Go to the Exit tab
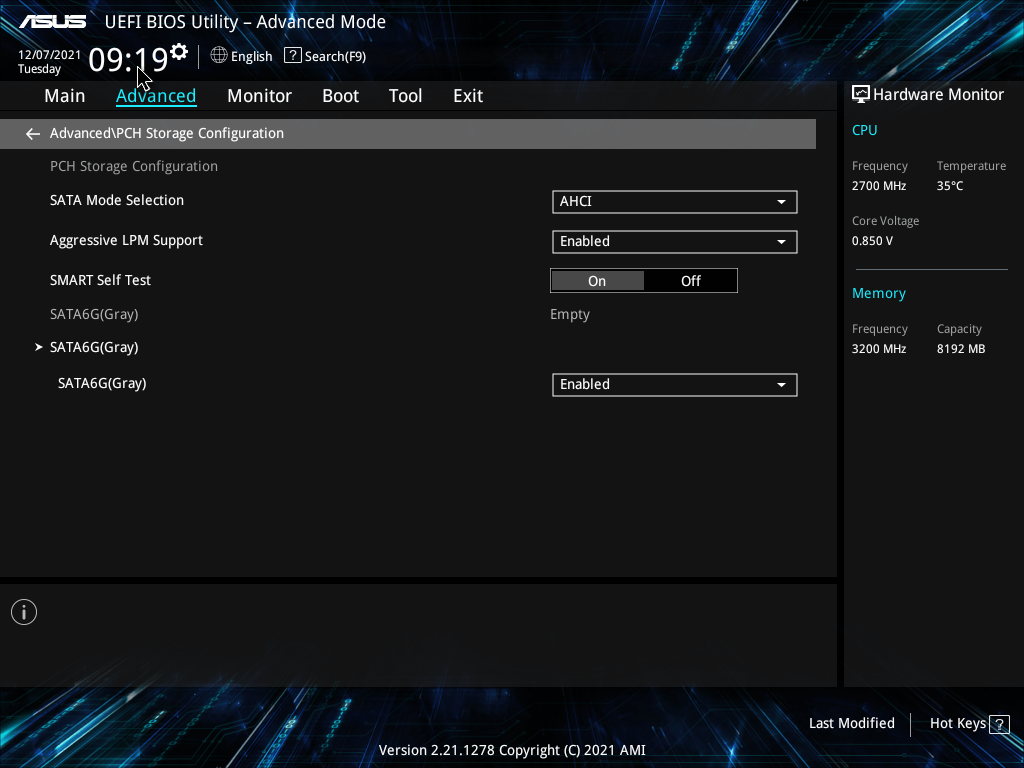This screenshot has width=1024, height=768. tap(467, 96)
